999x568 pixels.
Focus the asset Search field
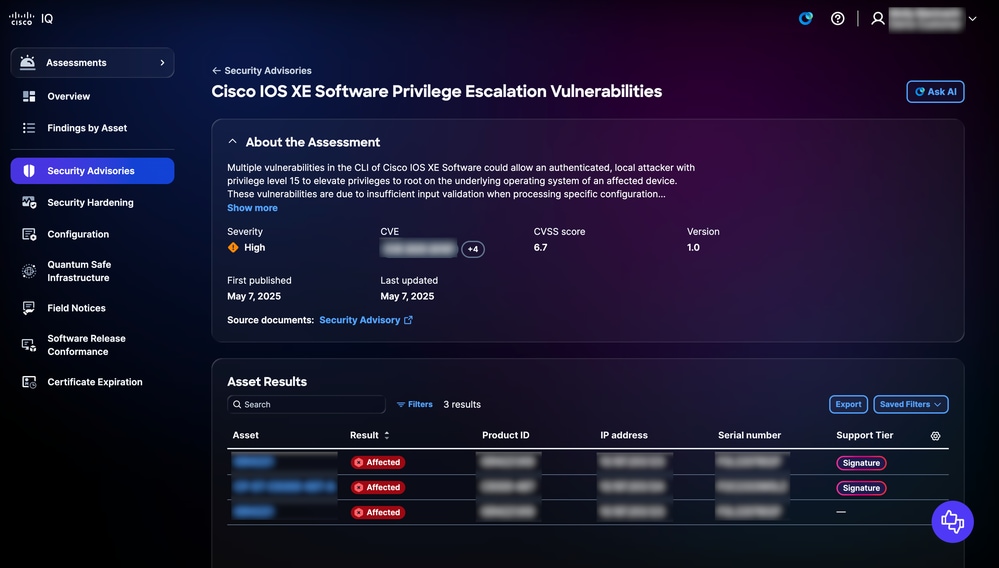click(x=306, y=404)
